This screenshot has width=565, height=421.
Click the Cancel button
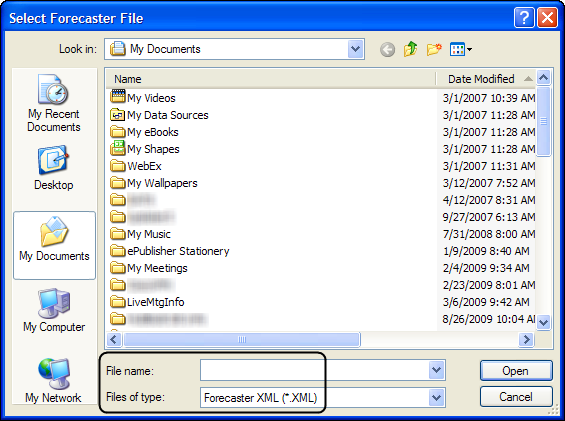[x=516, y=397]
